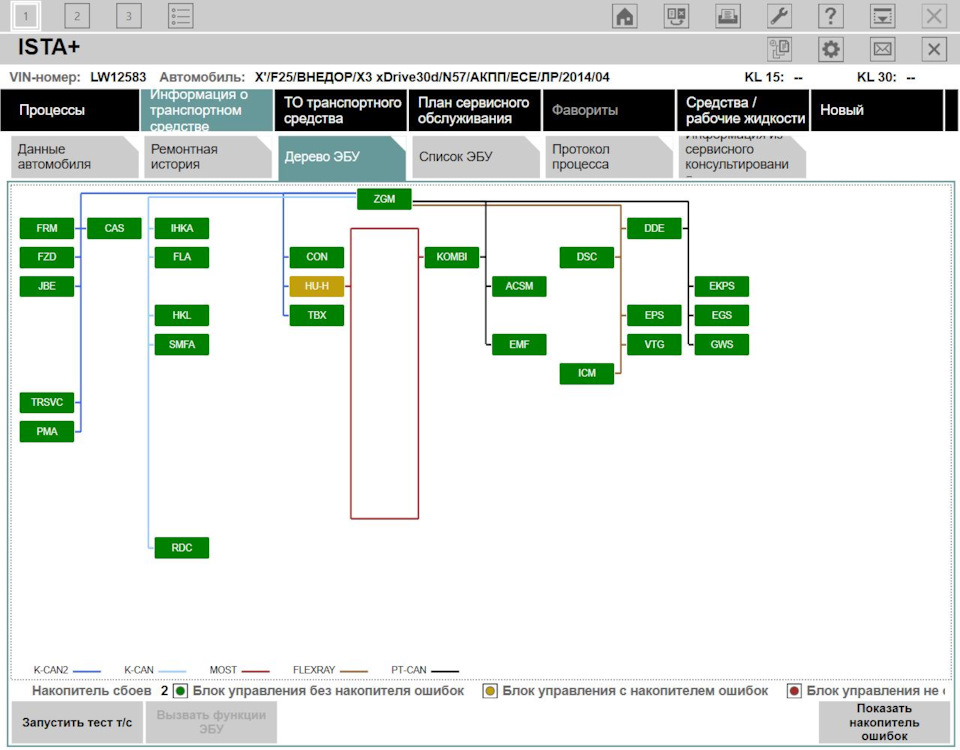Viewport: 960px width, 750px height.
Task: Select the EKPS control unit
Action: point(722,286)
